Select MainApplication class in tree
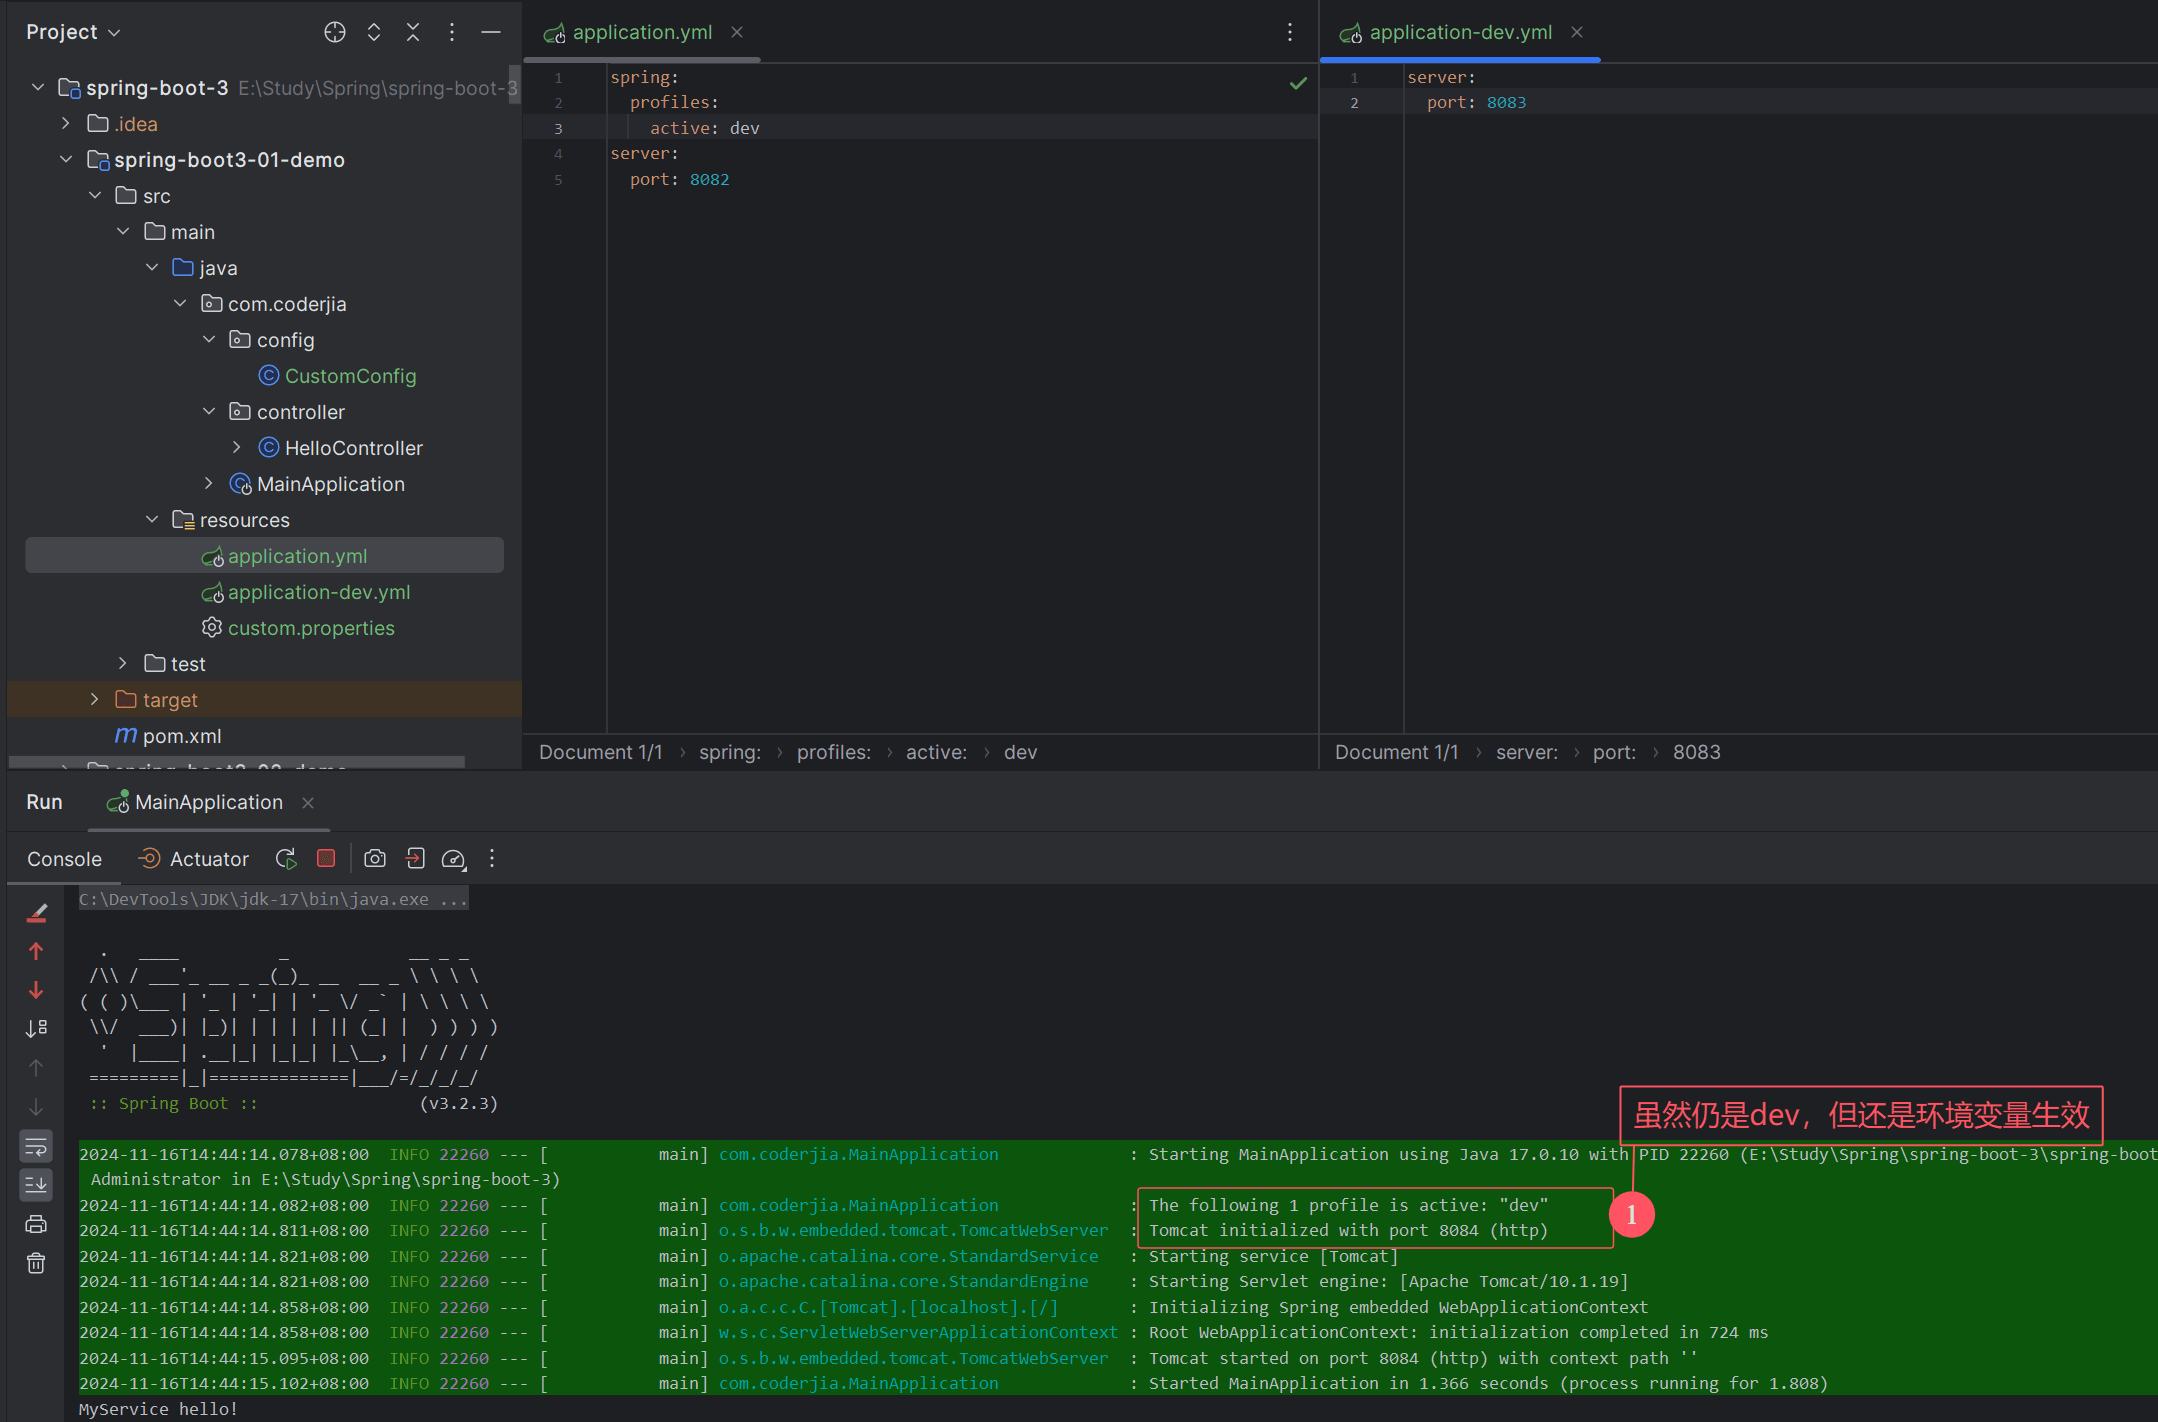 pos(317,484)
